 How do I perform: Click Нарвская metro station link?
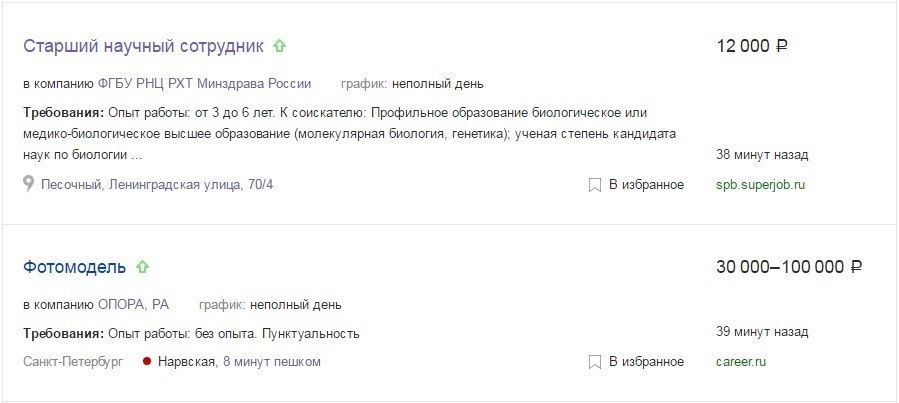pyautogui.click(x=186, y=362)
